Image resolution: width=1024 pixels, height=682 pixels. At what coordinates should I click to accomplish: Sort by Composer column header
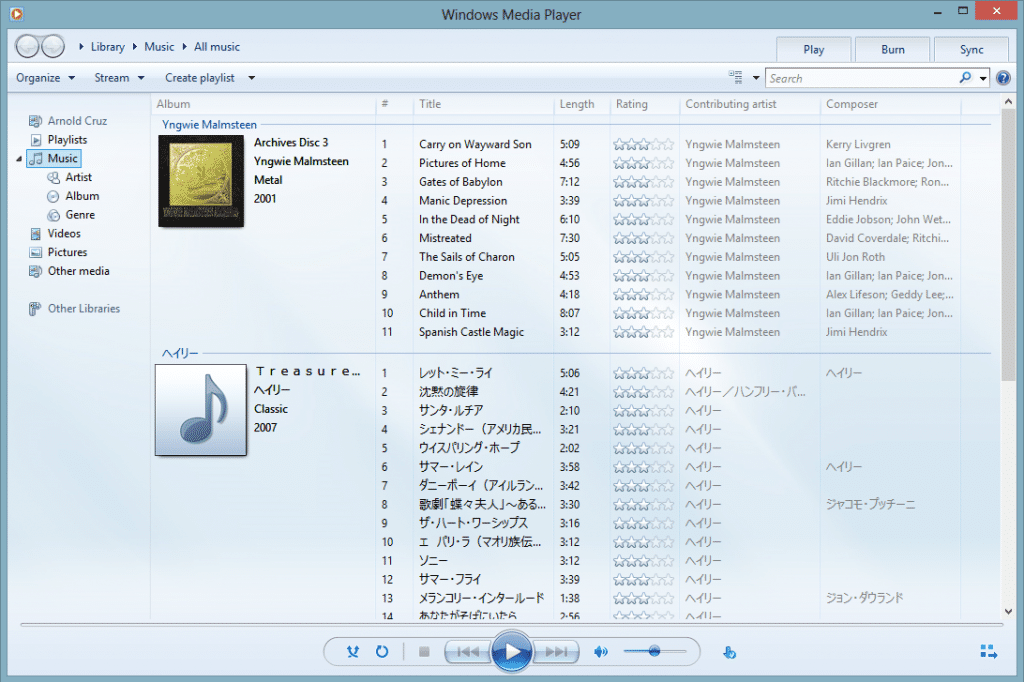click(890, 104)
